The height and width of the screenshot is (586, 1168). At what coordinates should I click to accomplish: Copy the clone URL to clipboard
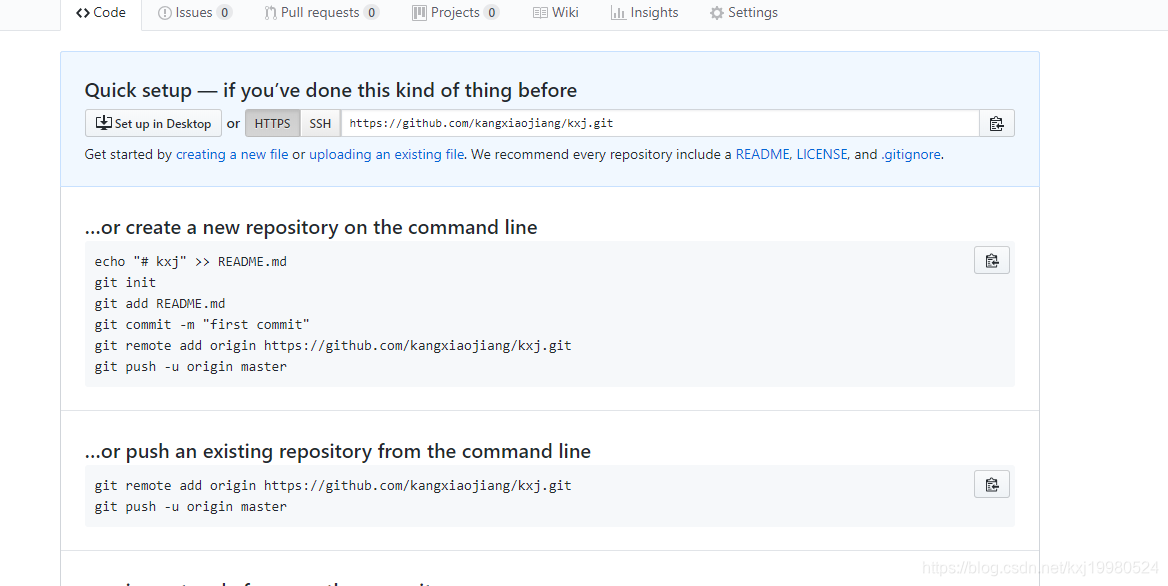[x=997, y=124]
